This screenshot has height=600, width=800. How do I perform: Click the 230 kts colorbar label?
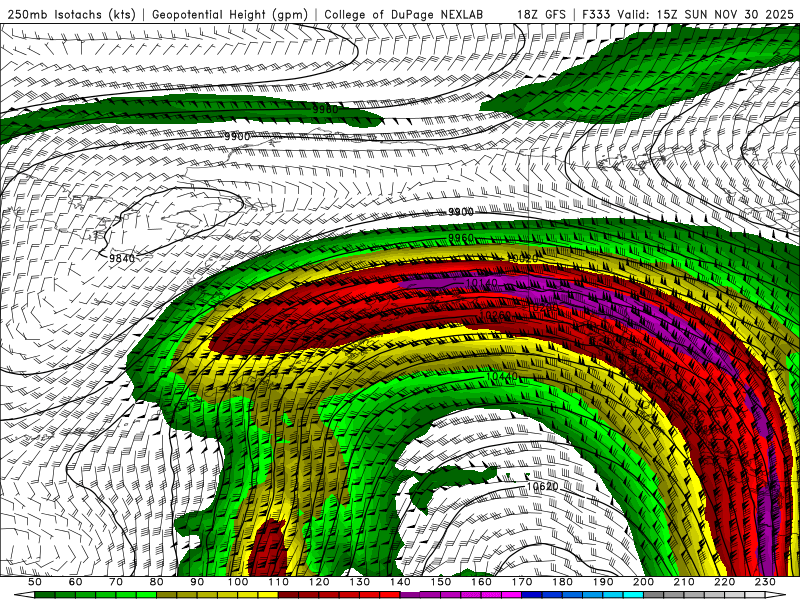point(766,582)
